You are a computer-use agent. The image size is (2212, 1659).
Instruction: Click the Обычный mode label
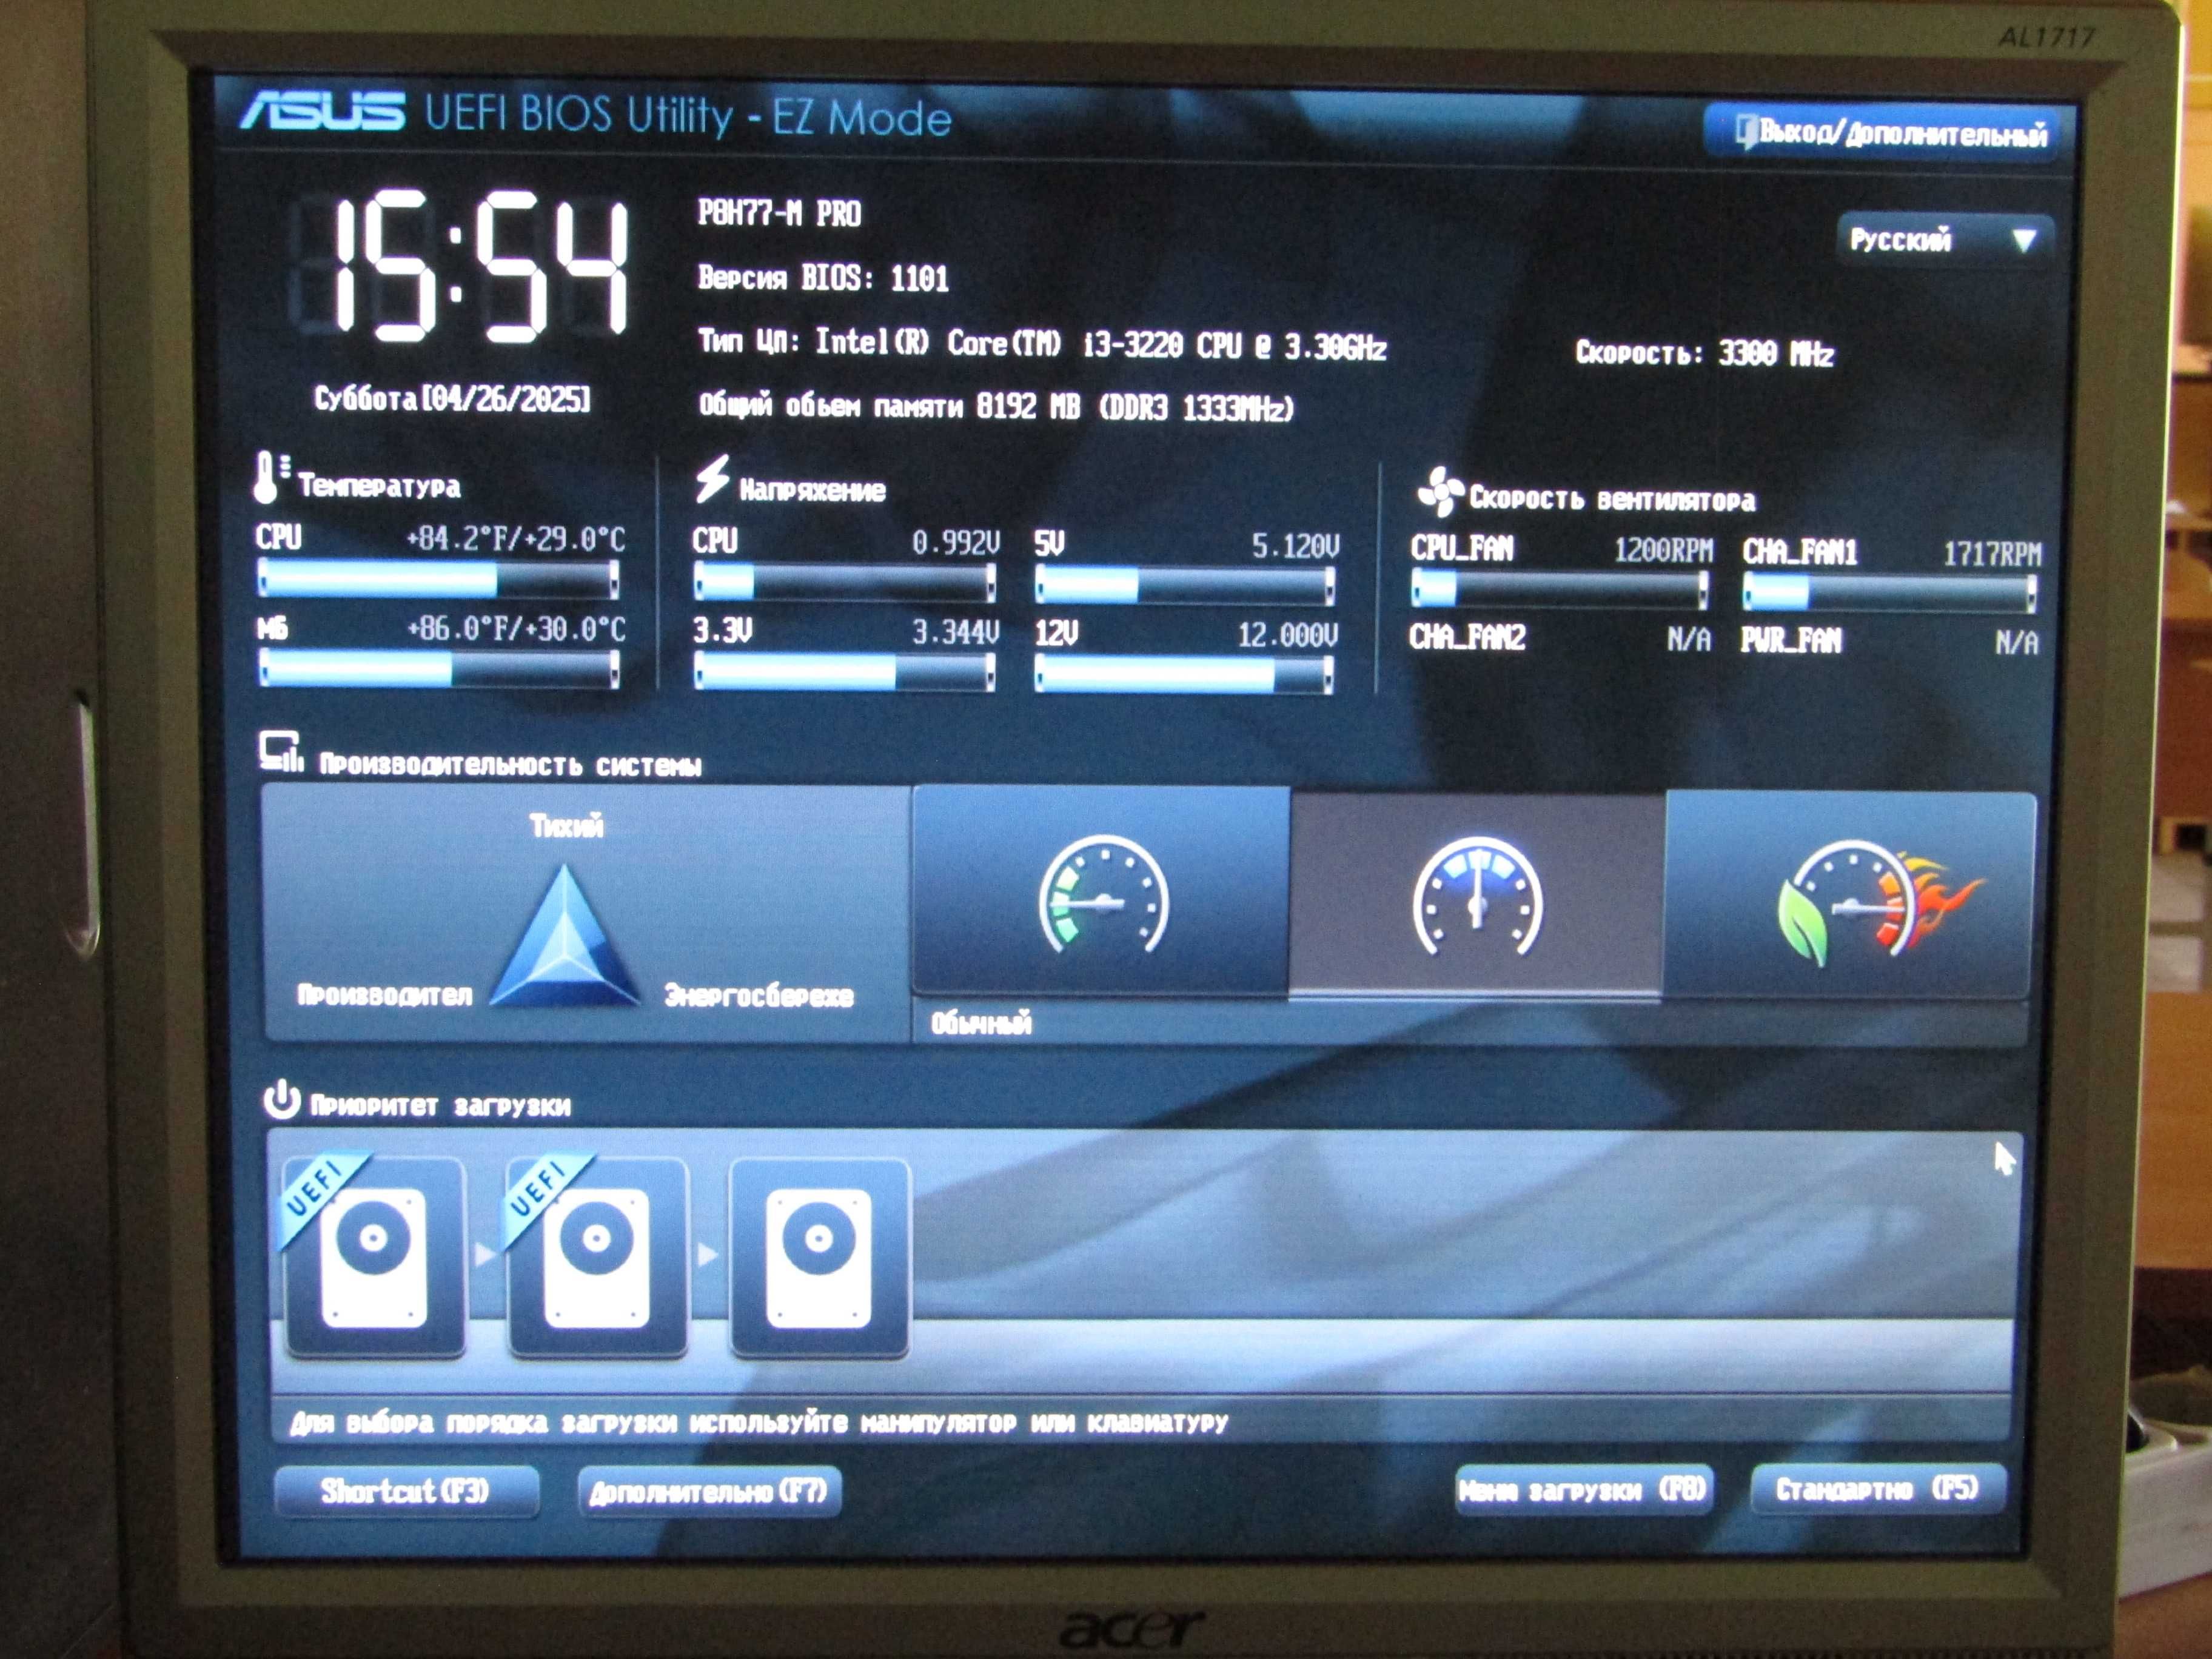coord(980,1023)
